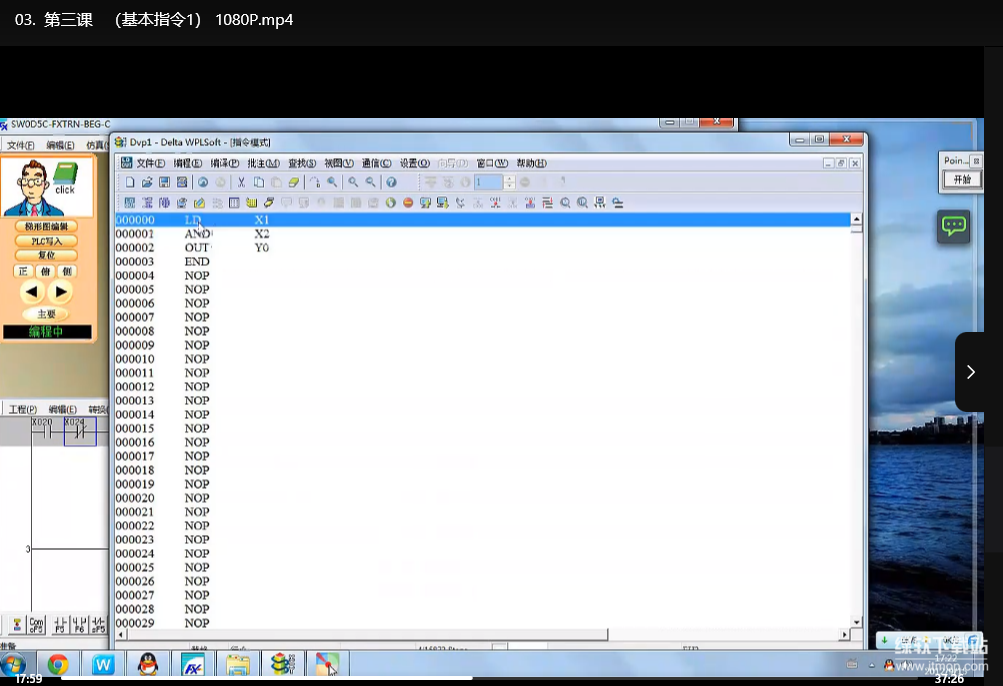Click the green globe toolbar icon
The height and width of the screenshot is (686, 1003).
[x=390, y=203]
